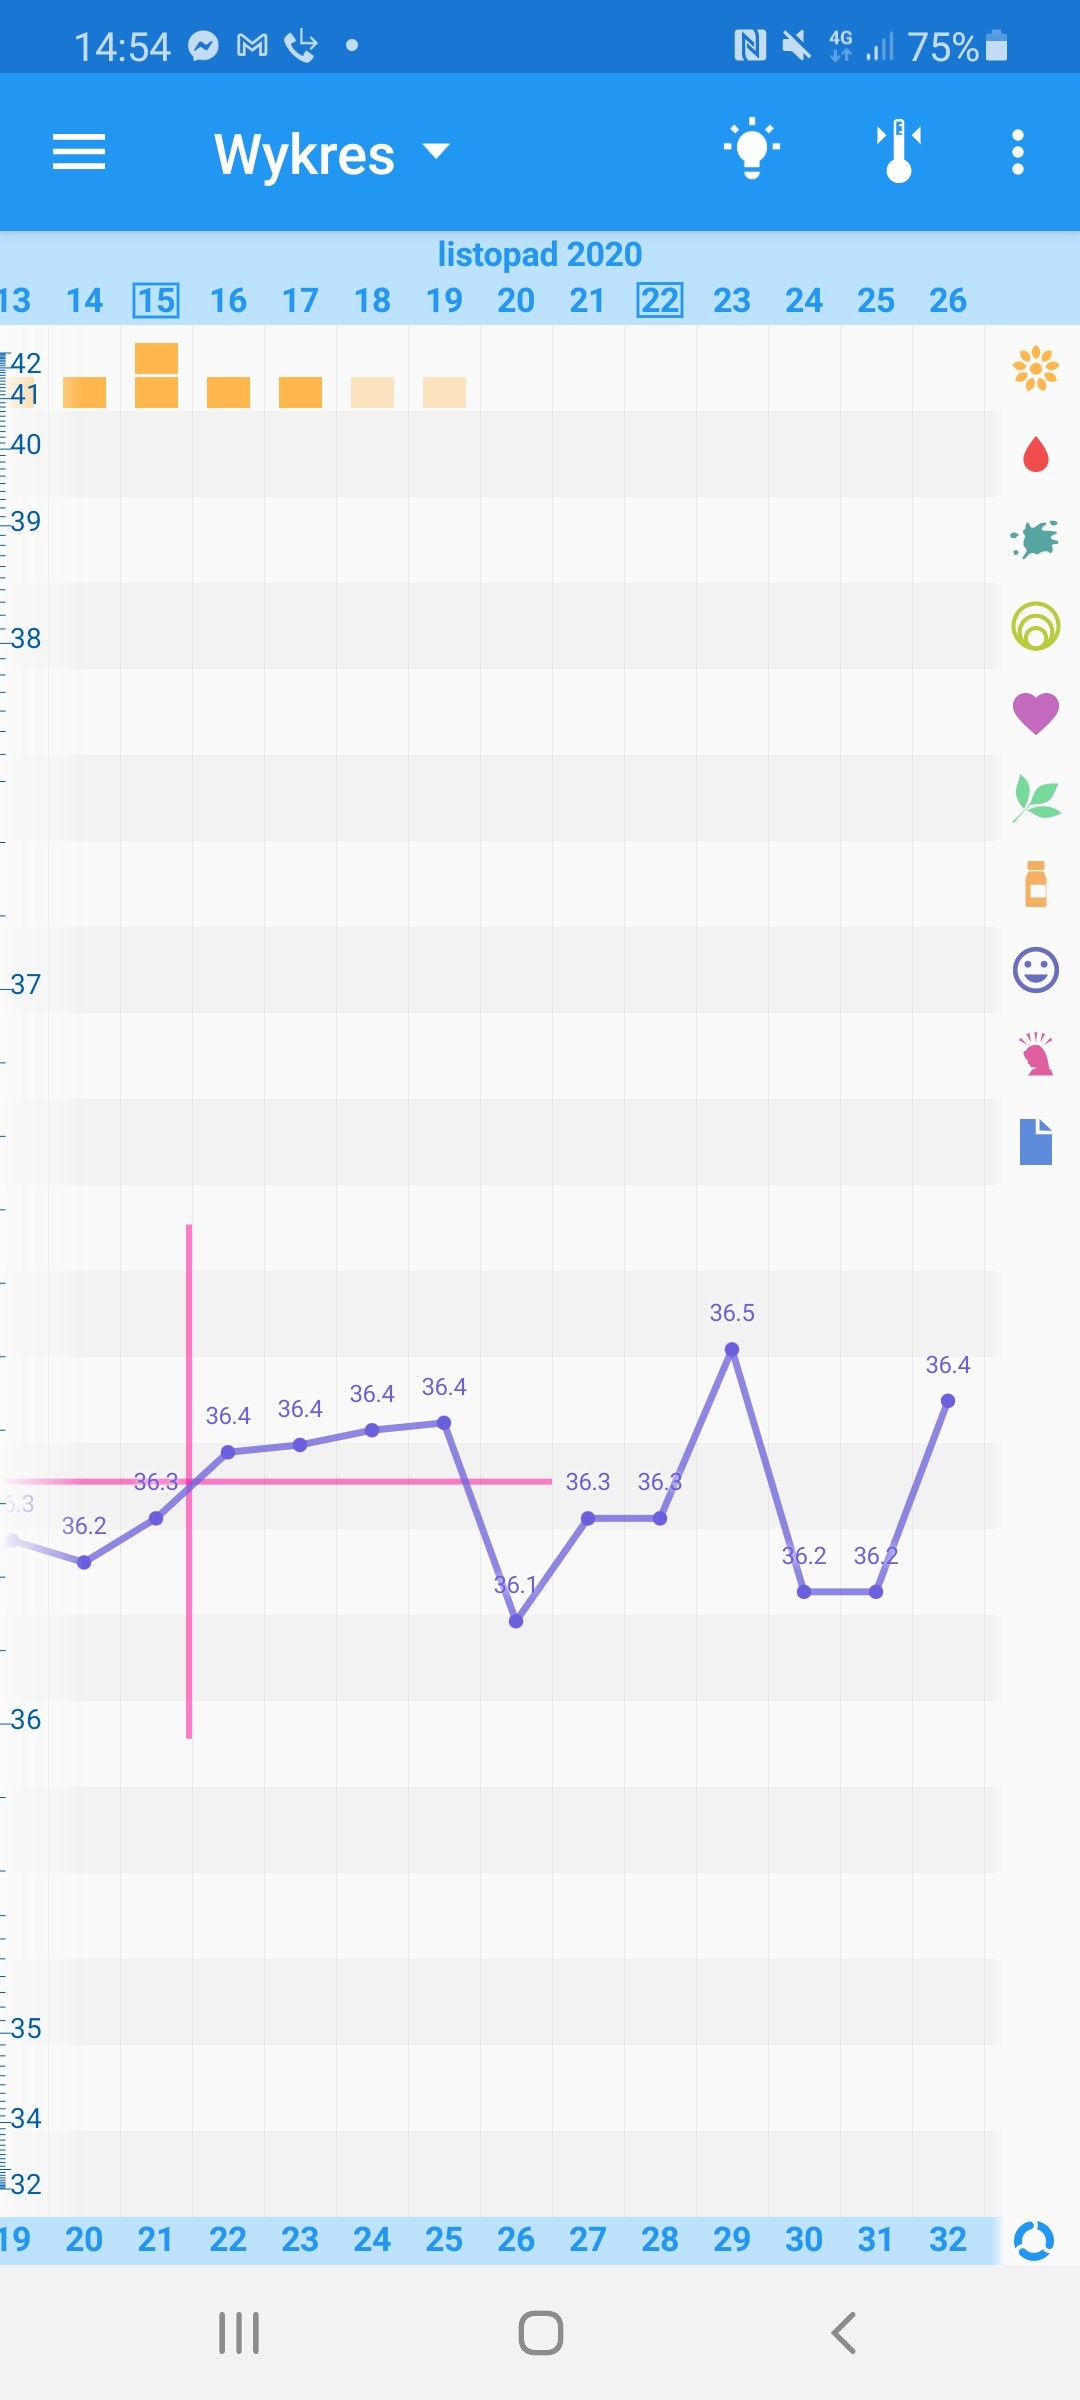Open the thermometer temperature settings icon
The height and width of the screenshot is (2400, 1080).
tap(899, 152)
